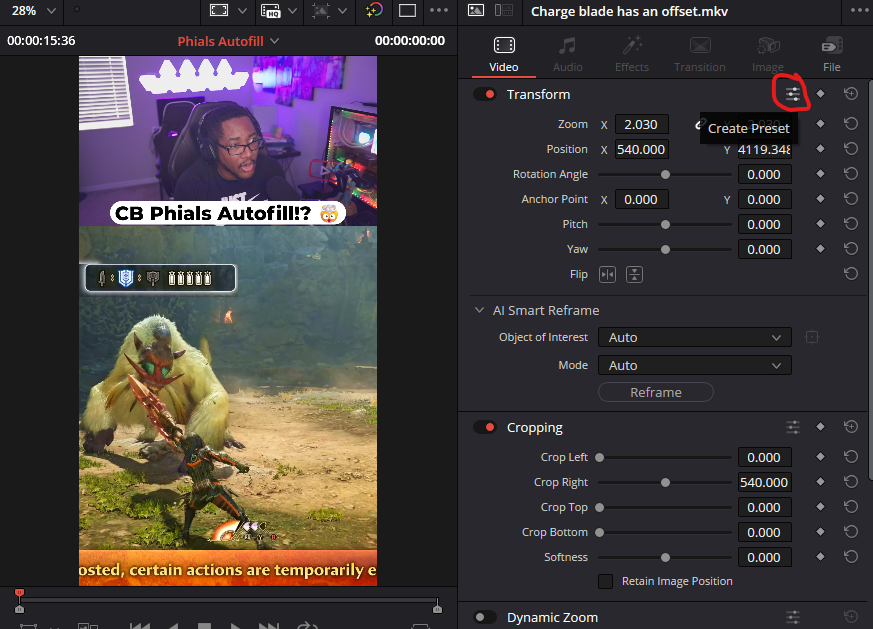
Task: Open the Dynamic Zoom preset options icon
Action: pos(793,617)
